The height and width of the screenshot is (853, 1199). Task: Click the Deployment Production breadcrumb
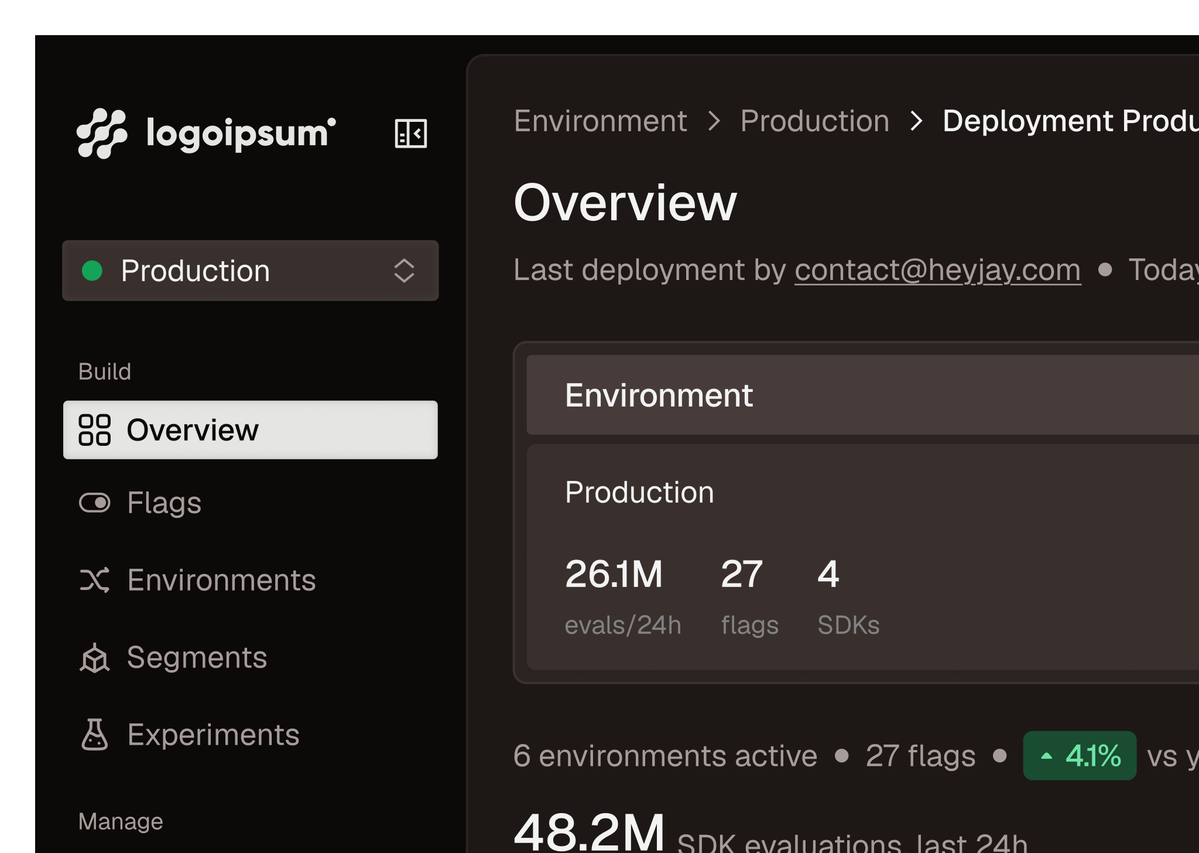1071,121
